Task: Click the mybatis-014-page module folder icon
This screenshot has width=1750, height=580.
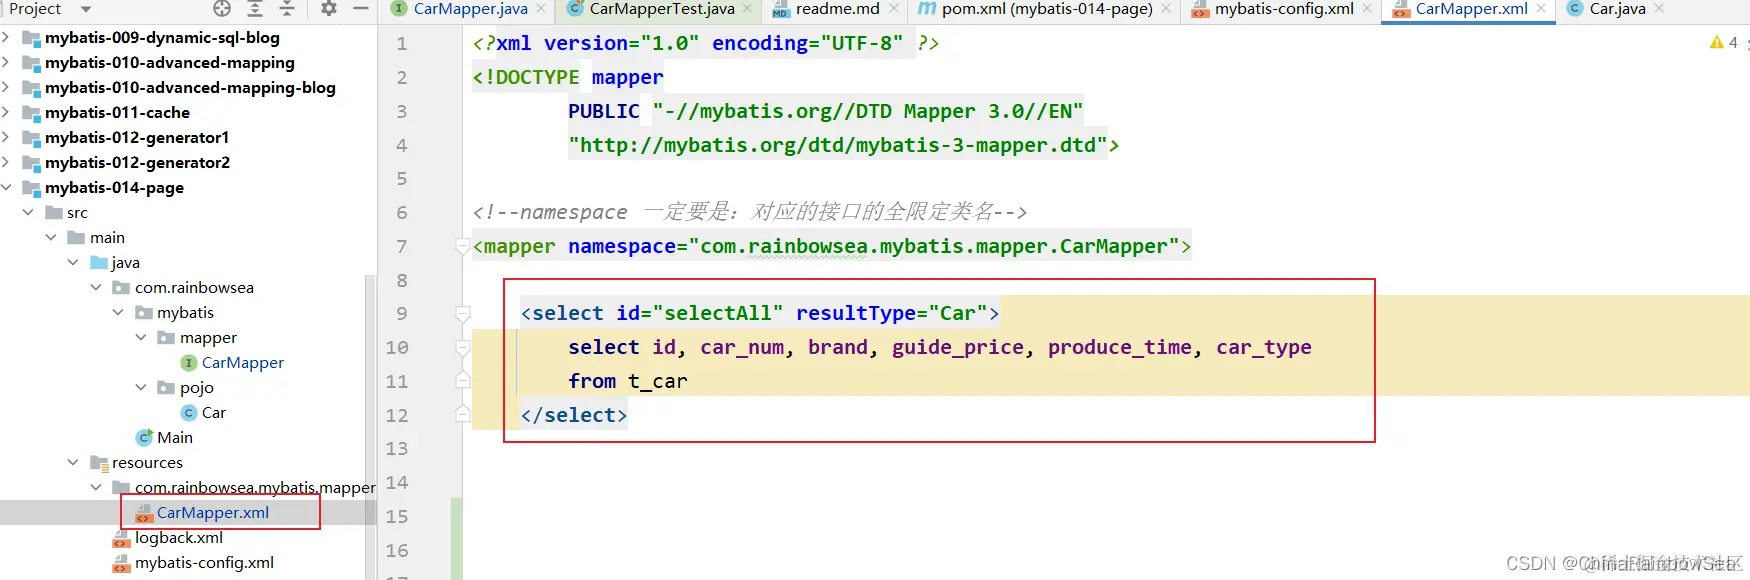Action: pyautogui.click(x=31, y=188)
